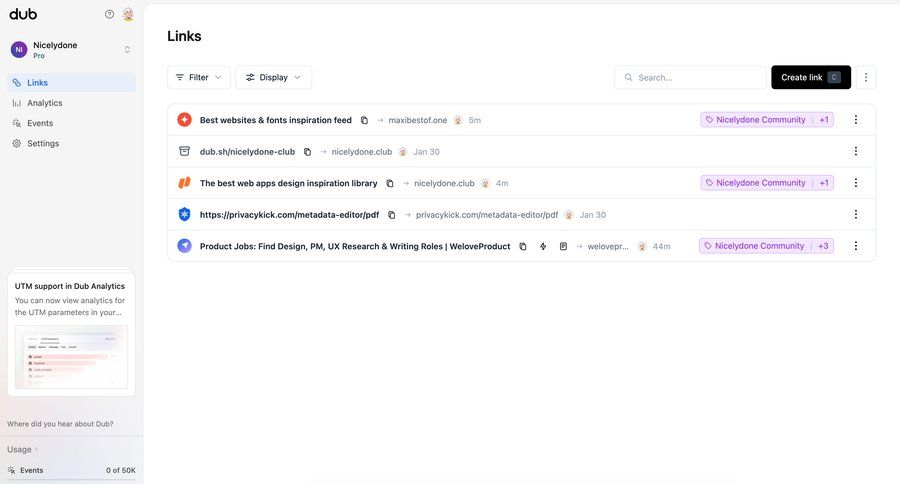900x484 pixels.
Task: Open UTM support analytics preview thumbnail
Action: coord(71,357)
